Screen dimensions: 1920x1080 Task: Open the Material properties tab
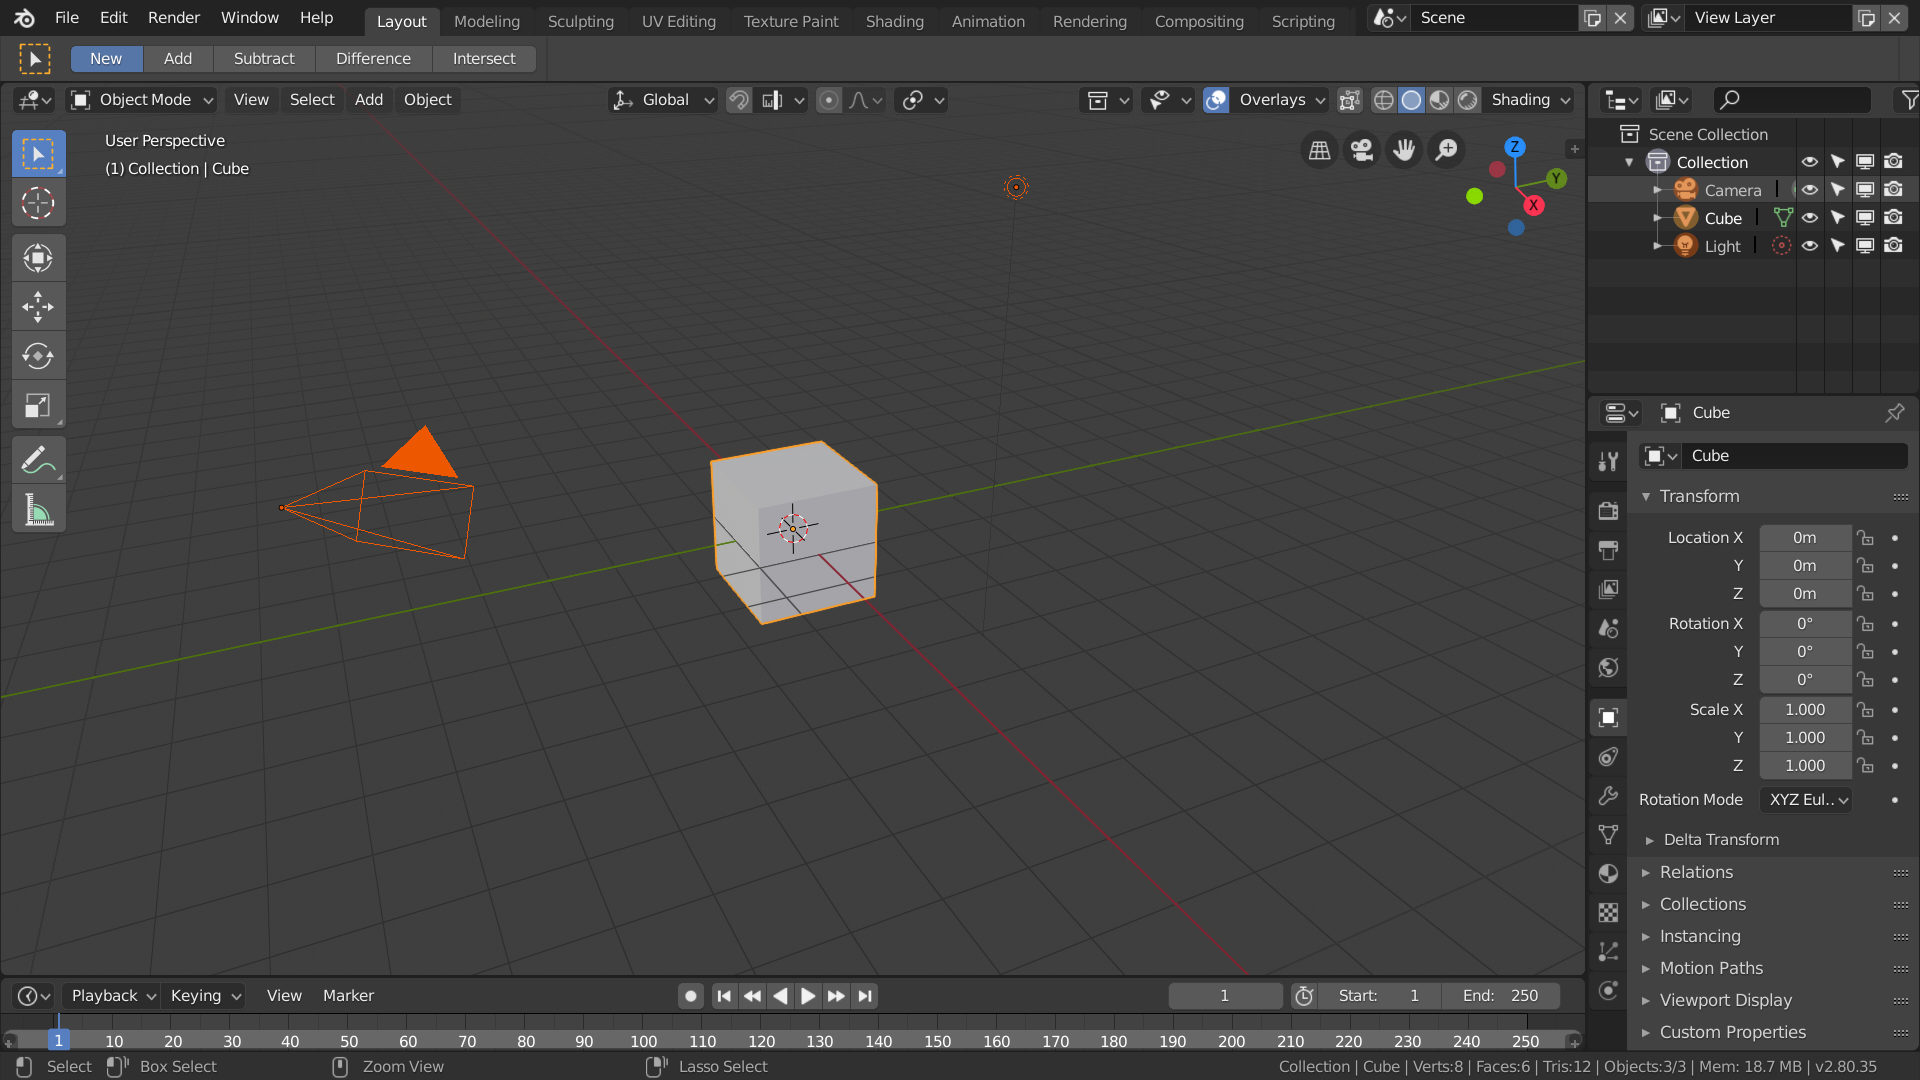point(1608,874)
